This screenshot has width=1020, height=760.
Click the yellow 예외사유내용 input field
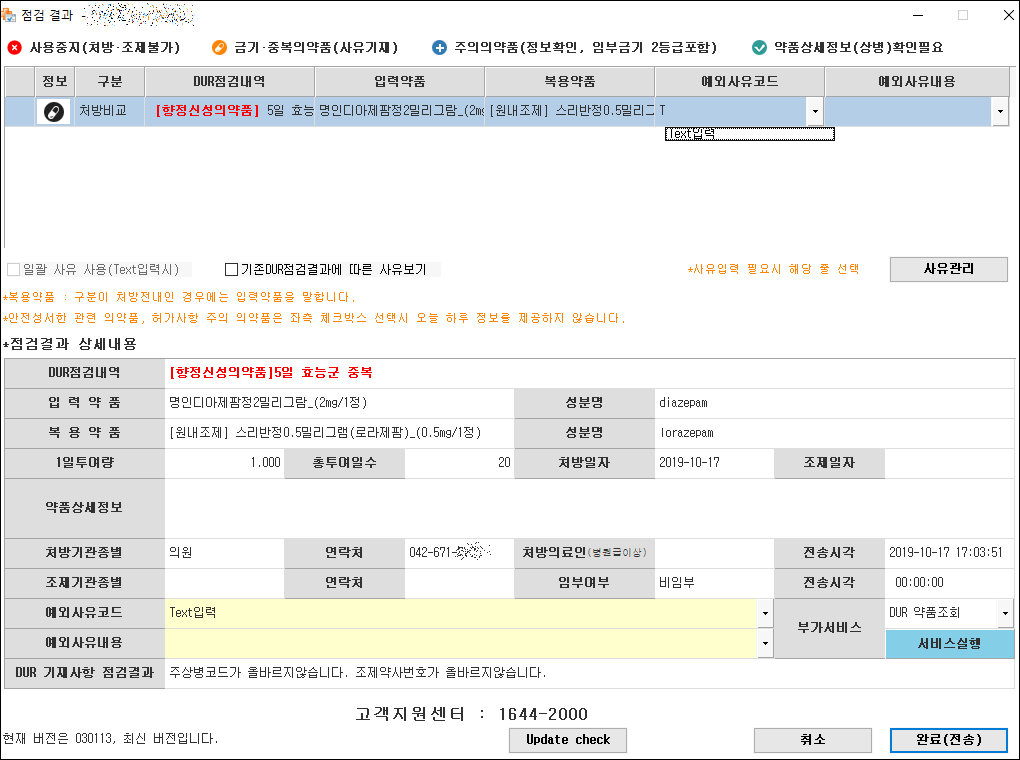tap(460, 642)
